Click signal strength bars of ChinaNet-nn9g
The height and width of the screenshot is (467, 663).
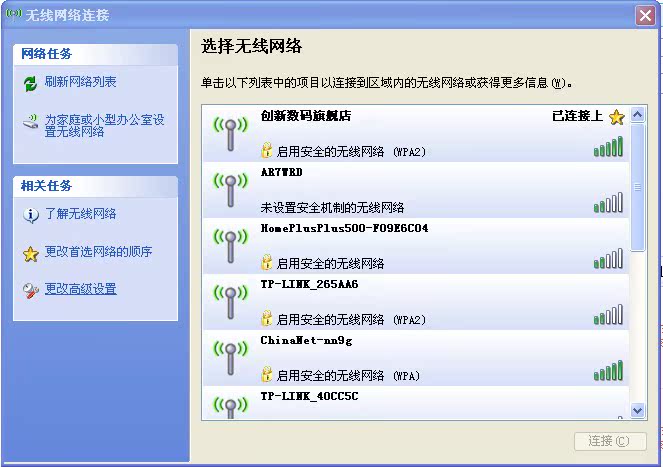(x=608, y=371)
